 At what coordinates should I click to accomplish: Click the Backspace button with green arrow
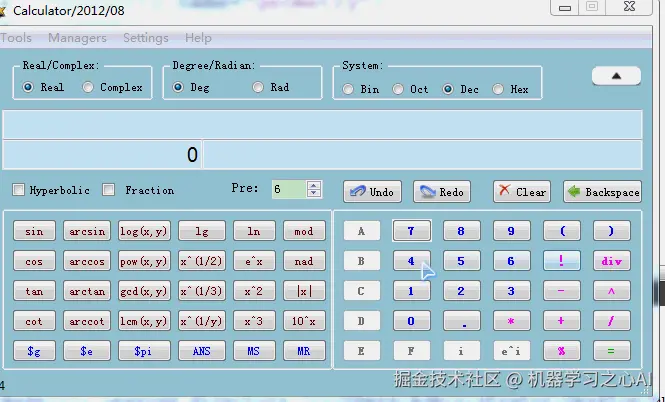(602, 192)
